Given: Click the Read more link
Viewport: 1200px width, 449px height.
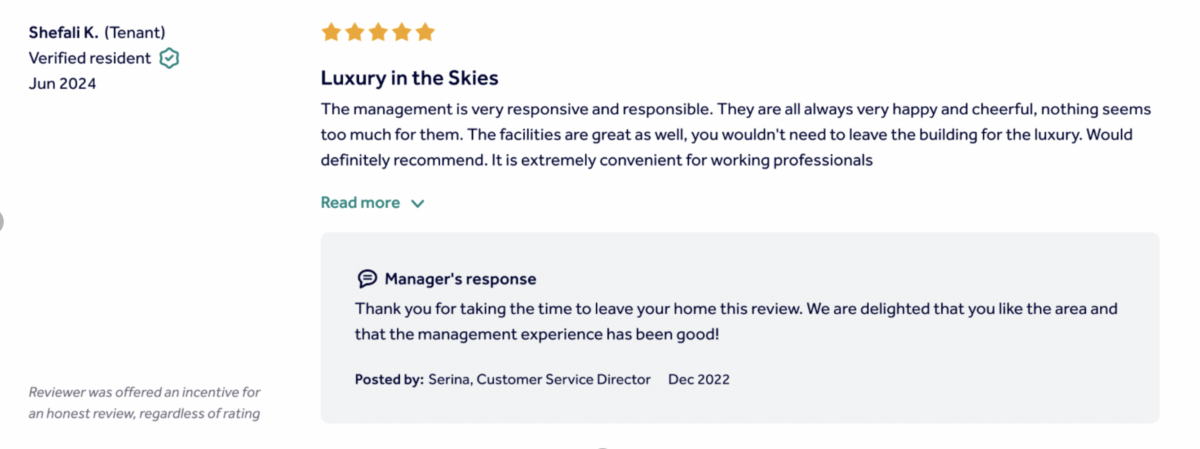Looking at the screenshot, I should click(360, 203).
